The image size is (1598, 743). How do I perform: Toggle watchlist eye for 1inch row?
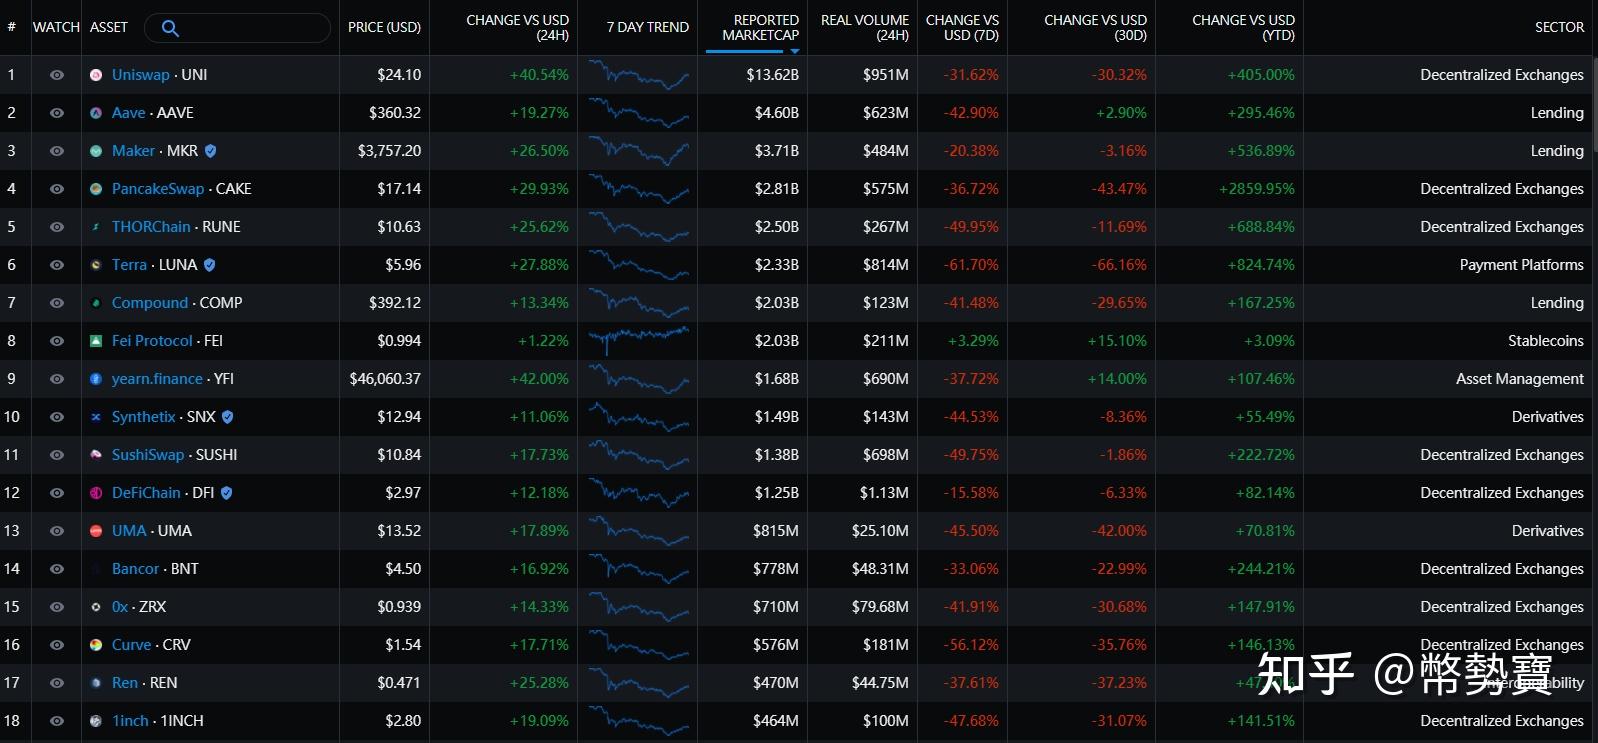tap(57, 721)
